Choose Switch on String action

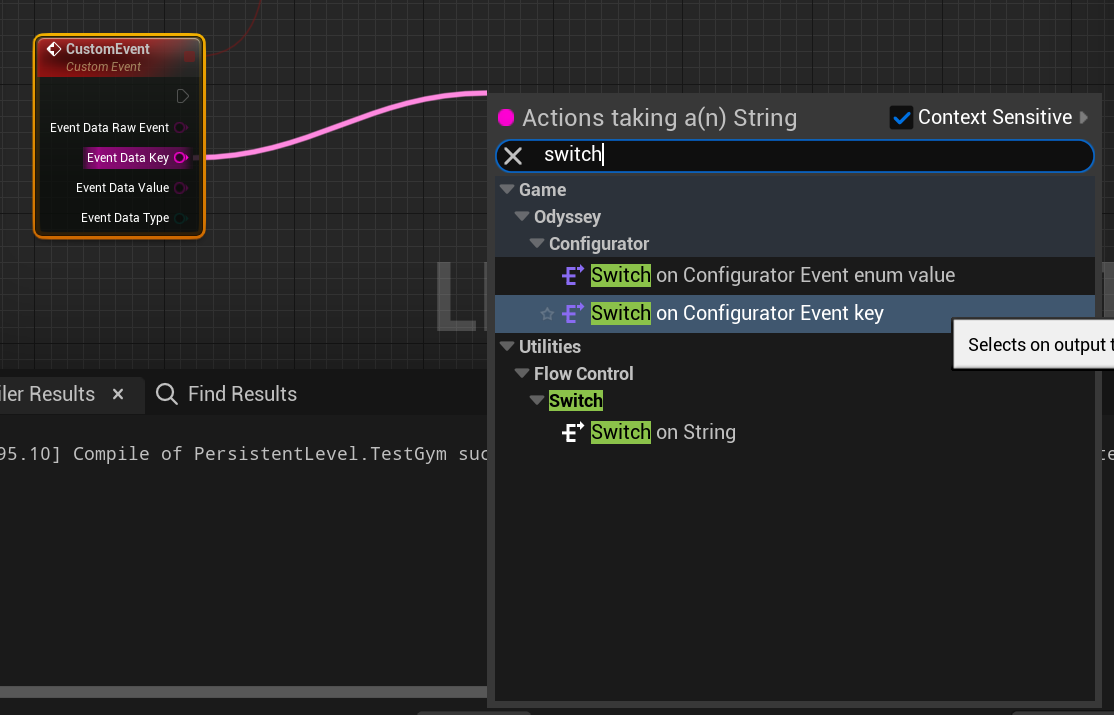click(662, 432)
